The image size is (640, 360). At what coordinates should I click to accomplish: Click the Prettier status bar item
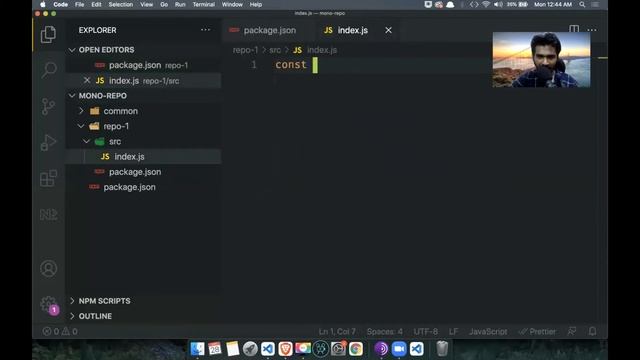coord(537,331)
